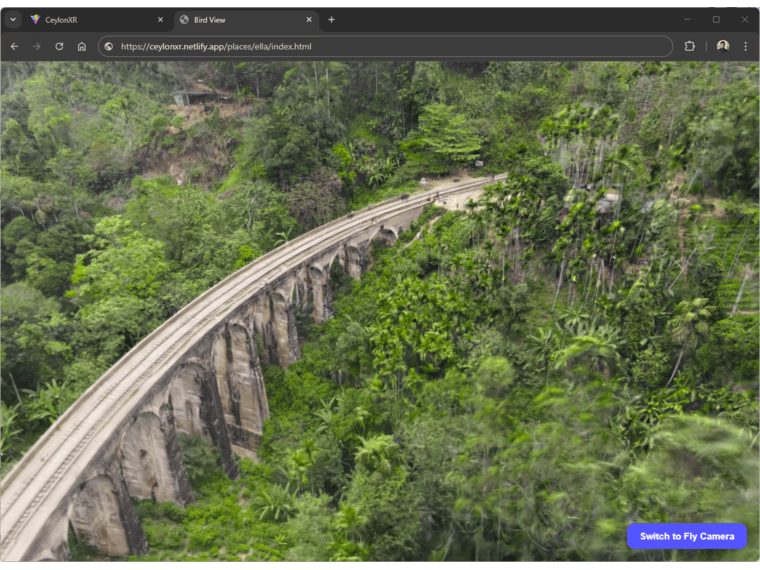Click the forward navigation arrow

click(37, 46)
